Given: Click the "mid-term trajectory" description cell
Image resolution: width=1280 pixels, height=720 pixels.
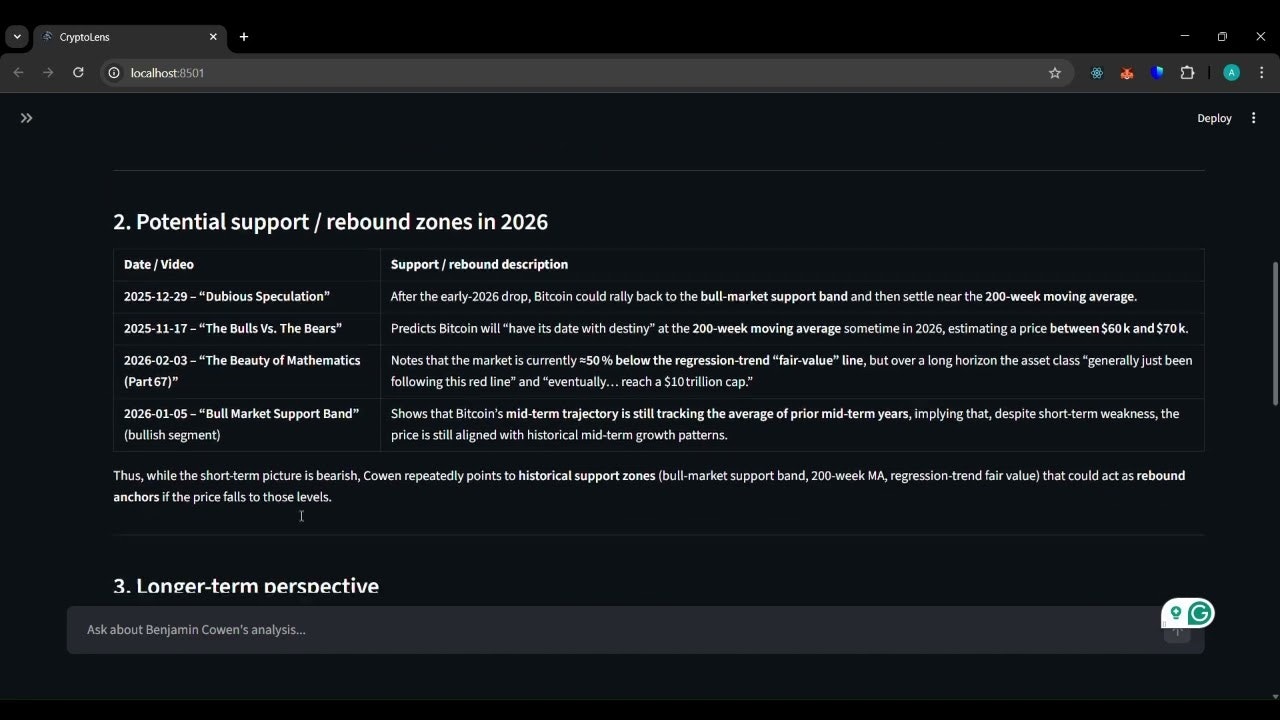Looking at the screenshot, I should 792,424.
